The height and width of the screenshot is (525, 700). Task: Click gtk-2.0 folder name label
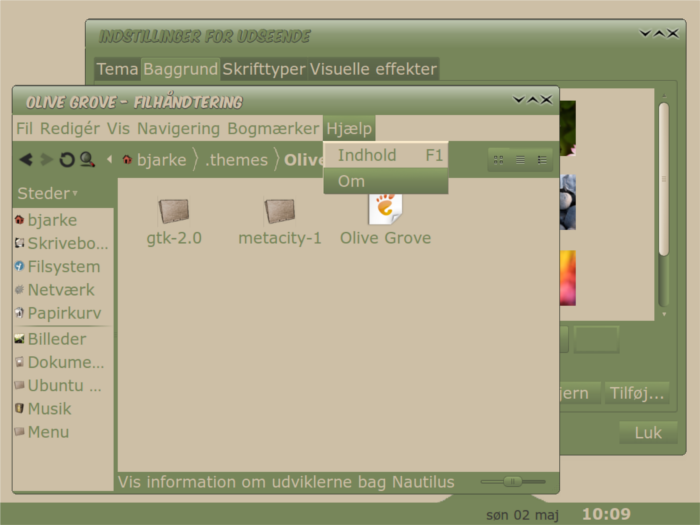coord(174,238)
